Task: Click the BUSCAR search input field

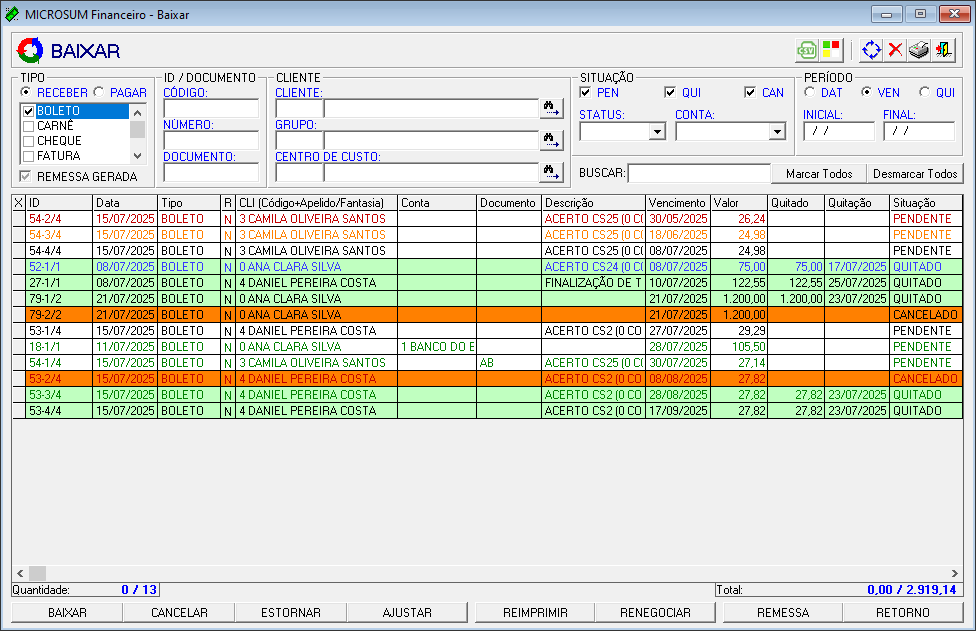Action: (x=698, y=174)
